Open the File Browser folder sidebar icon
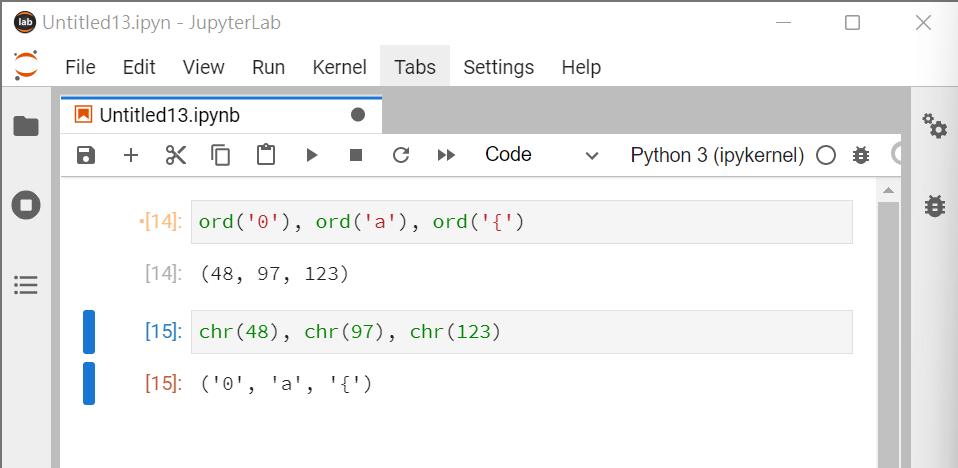 [x=26, y=126]
